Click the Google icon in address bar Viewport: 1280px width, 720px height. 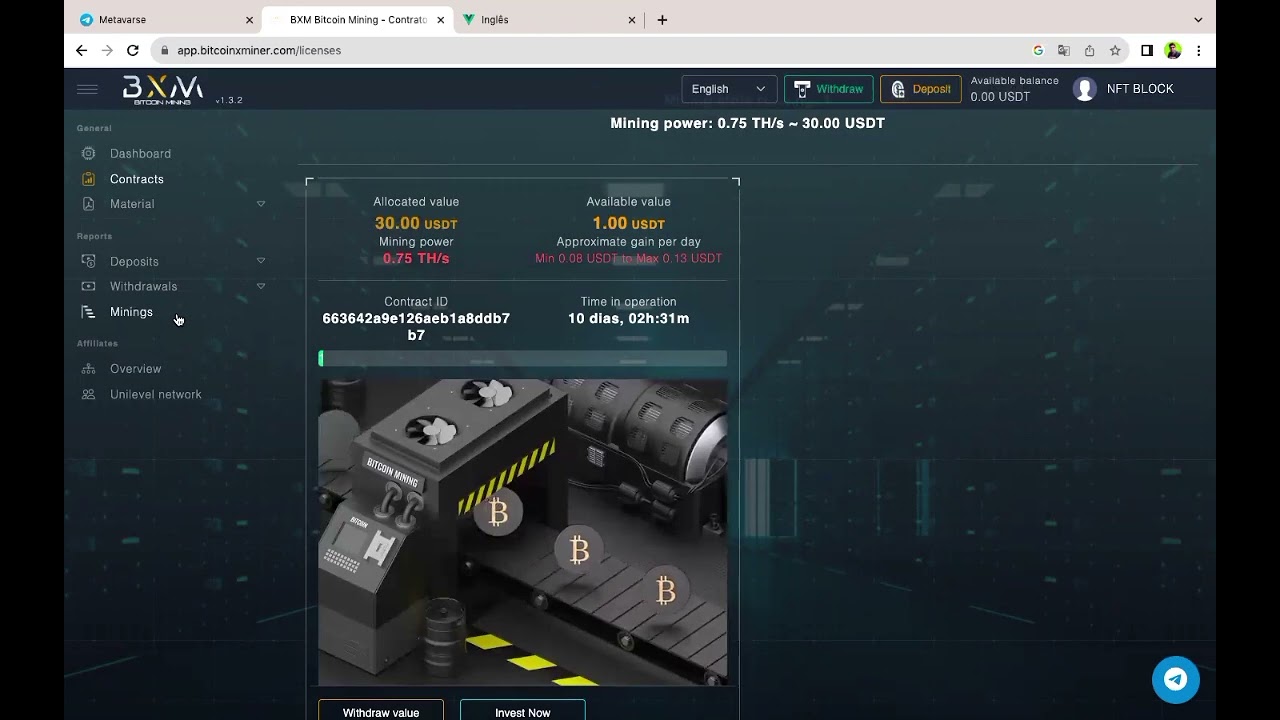click(1038, 50)
